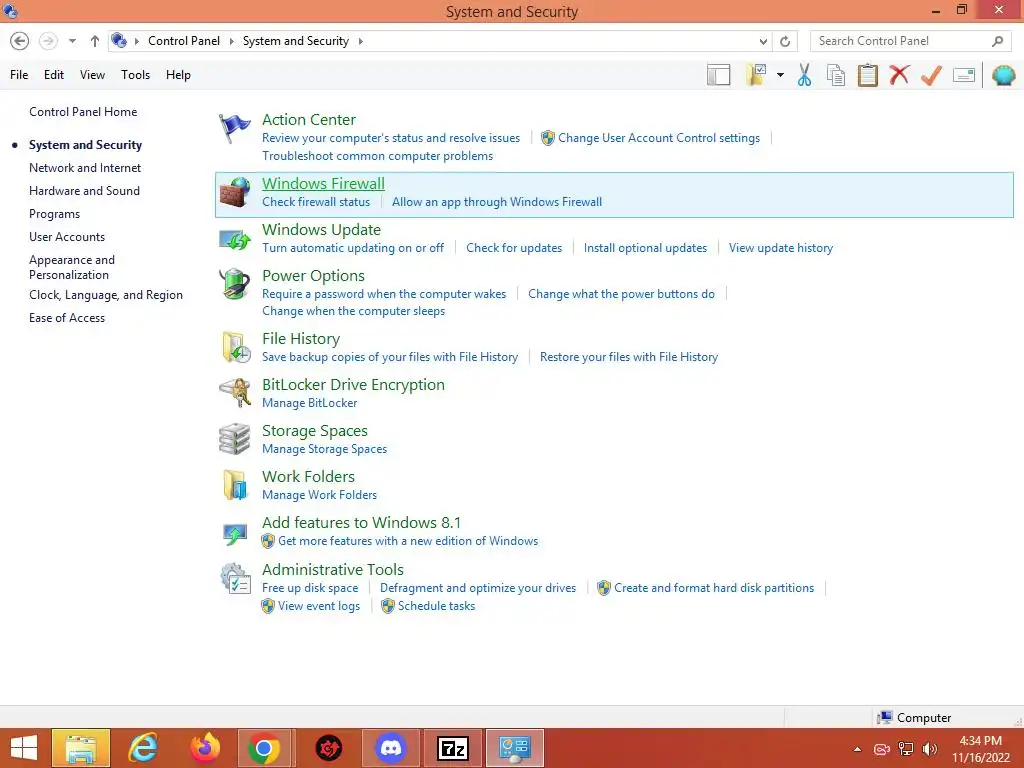
Task: Open 7-Zip from the taskbar
Action: [x=453, y=748]
